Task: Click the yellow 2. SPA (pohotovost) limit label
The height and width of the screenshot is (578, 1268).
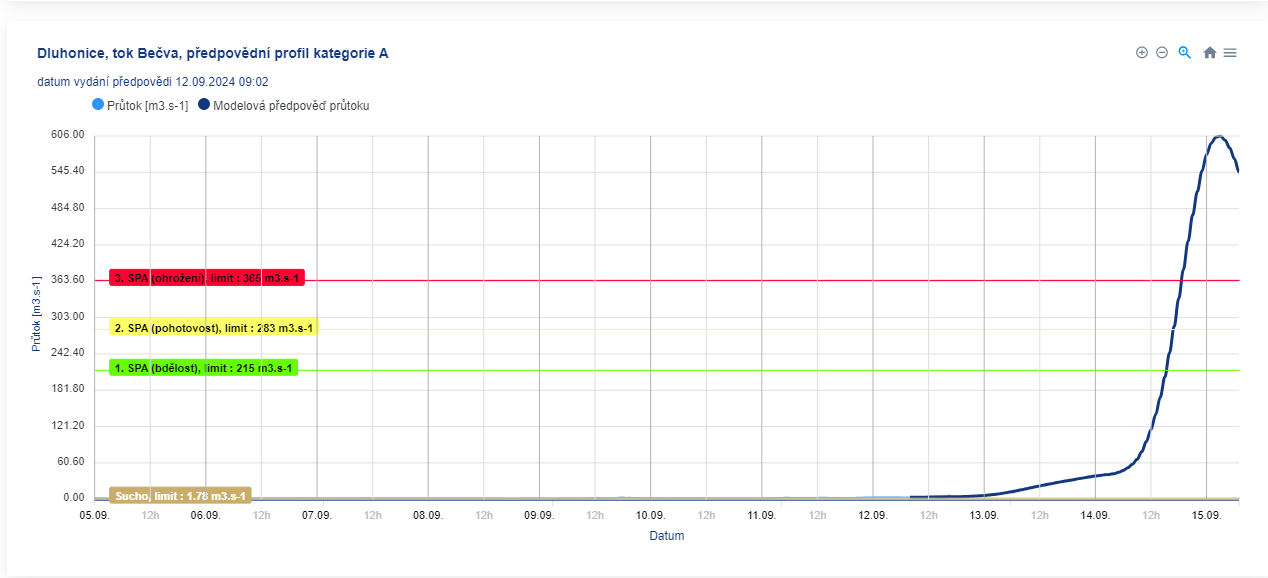Action: (x=213, y=328)
